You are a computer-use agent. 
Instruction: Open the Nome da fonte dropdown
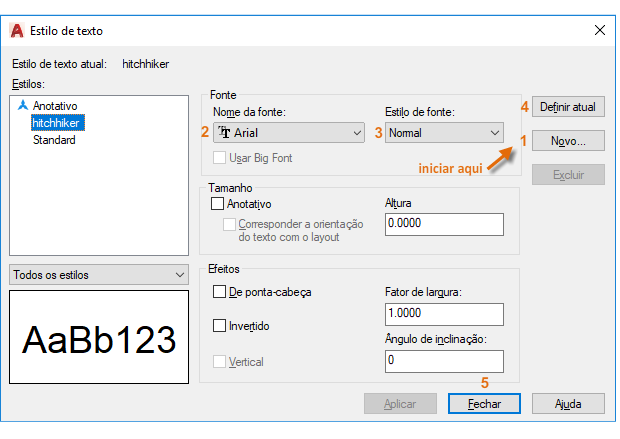coord(289,132)
